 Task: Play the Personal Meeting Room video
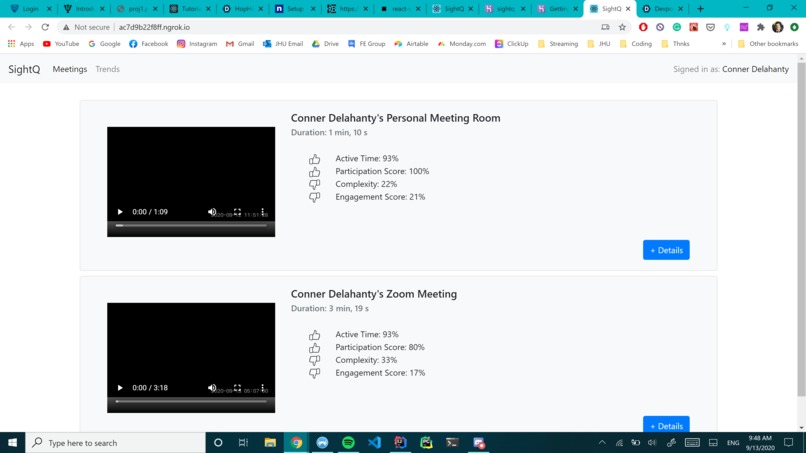tap(120, 212)
